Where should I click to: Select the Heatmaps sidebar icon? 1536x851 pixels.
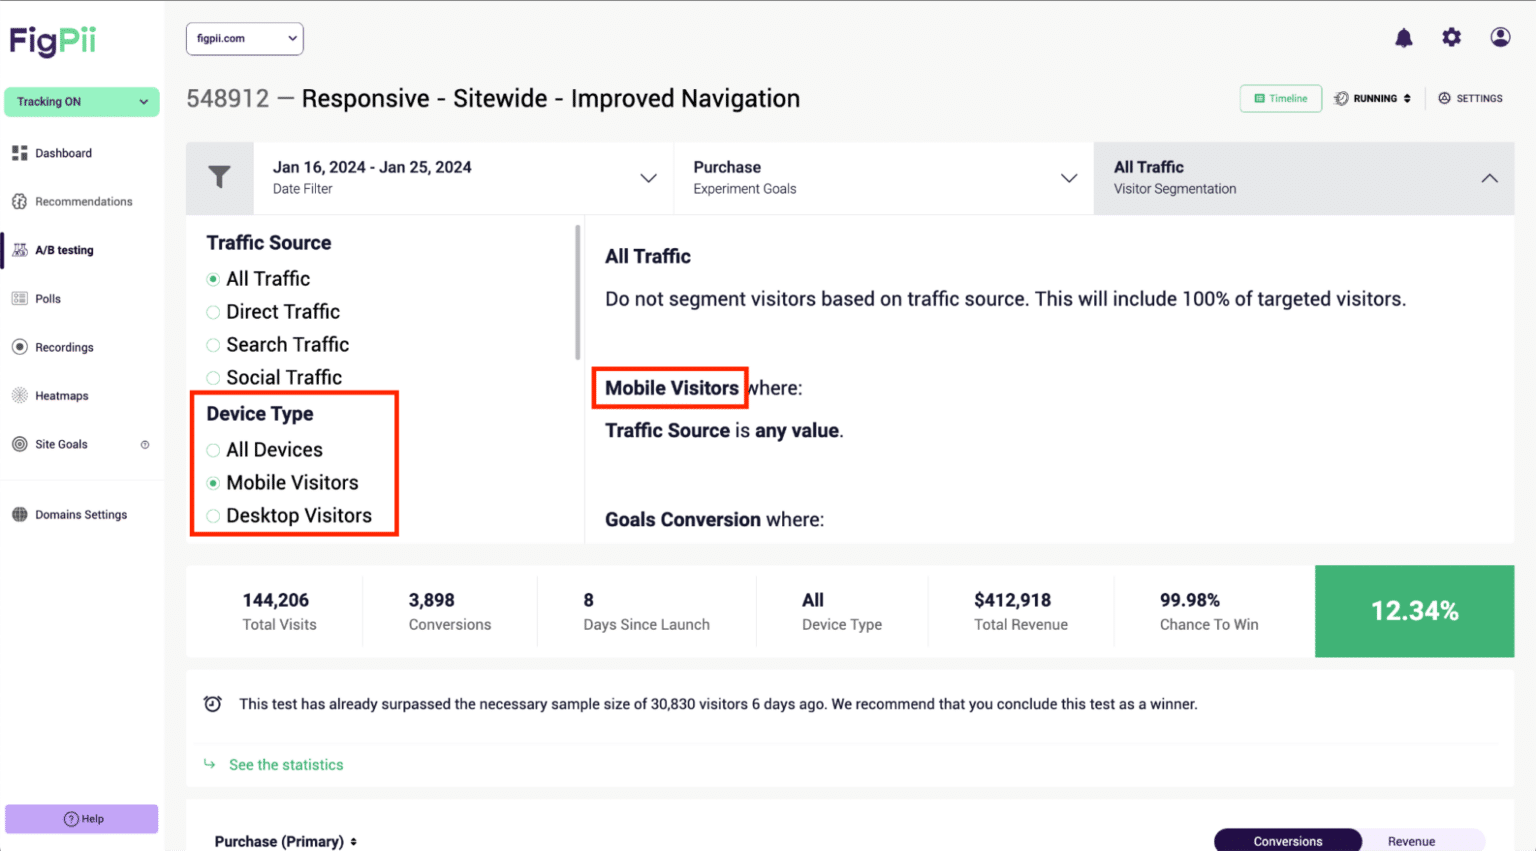pos(60,395)
